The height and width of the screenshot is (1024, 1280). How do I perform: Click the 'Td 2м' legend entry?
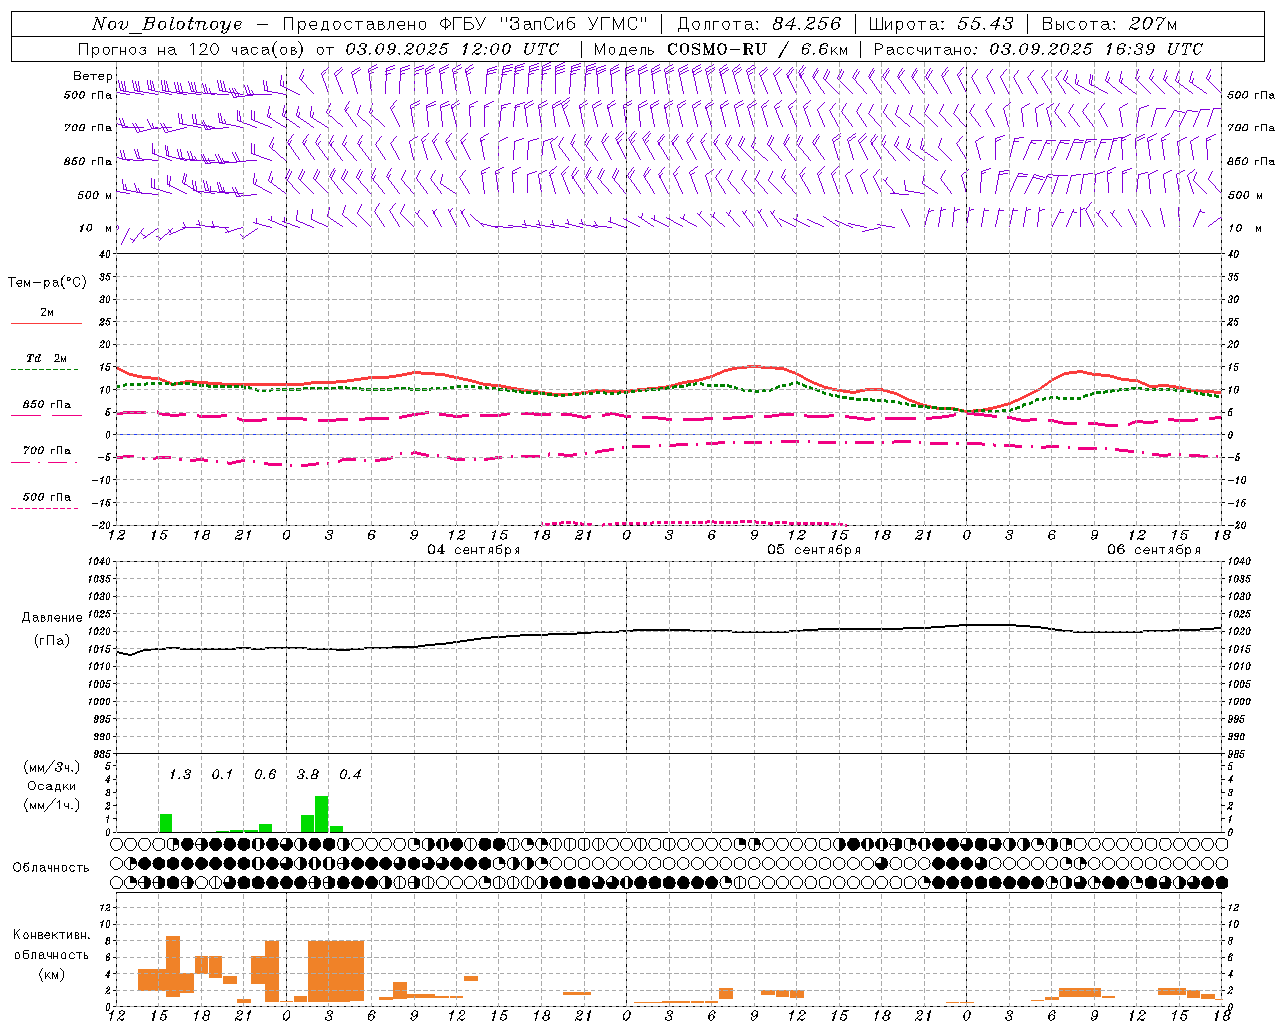(47, 358)
